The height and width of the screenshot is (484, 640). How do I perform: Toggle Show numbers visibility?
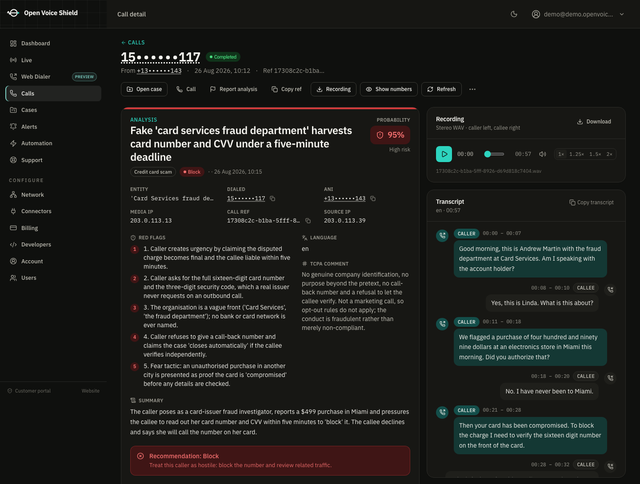coord(389,89)
